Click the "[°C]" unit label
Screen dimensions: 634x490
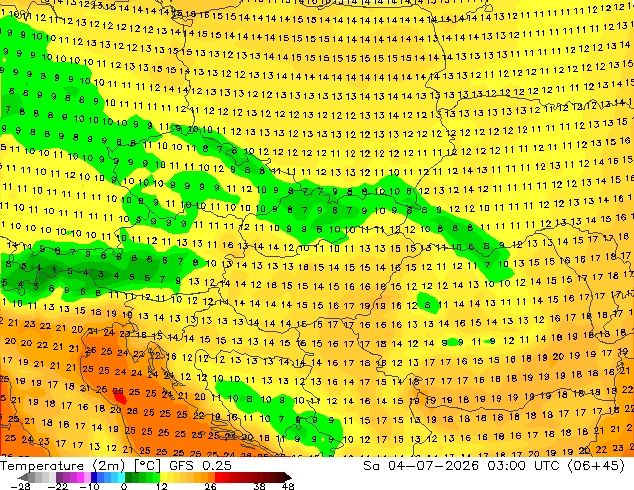point(147,466)
